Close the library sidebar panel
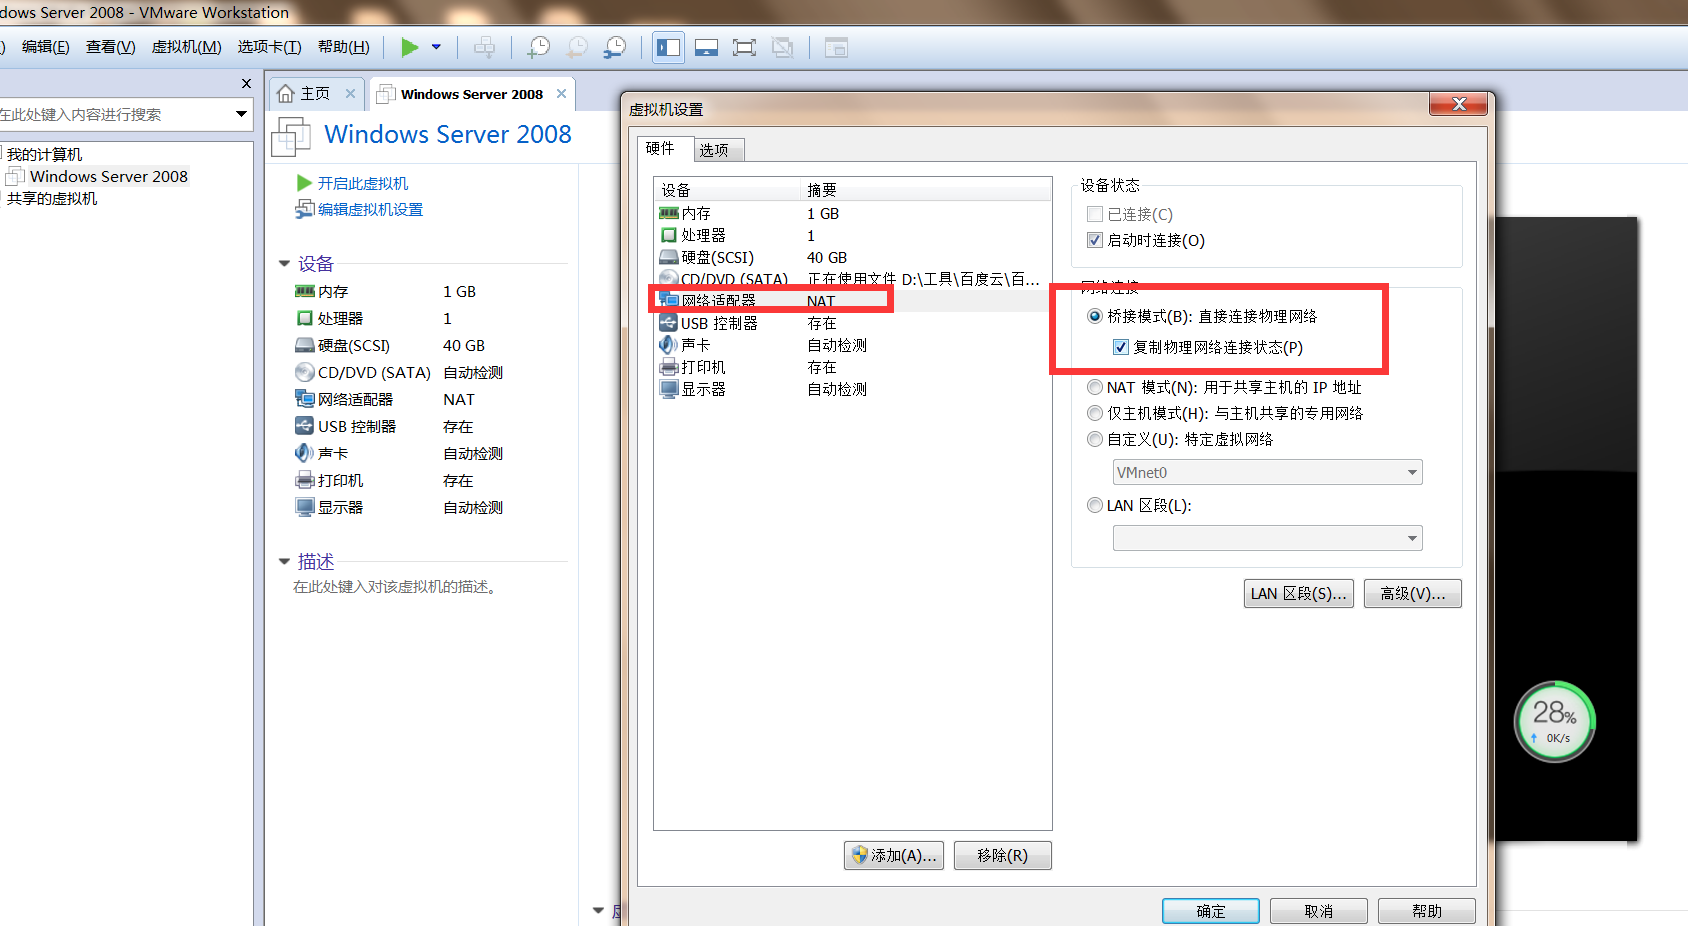Viewport: 1688px width, 926px height. click(x=246, y=83)
